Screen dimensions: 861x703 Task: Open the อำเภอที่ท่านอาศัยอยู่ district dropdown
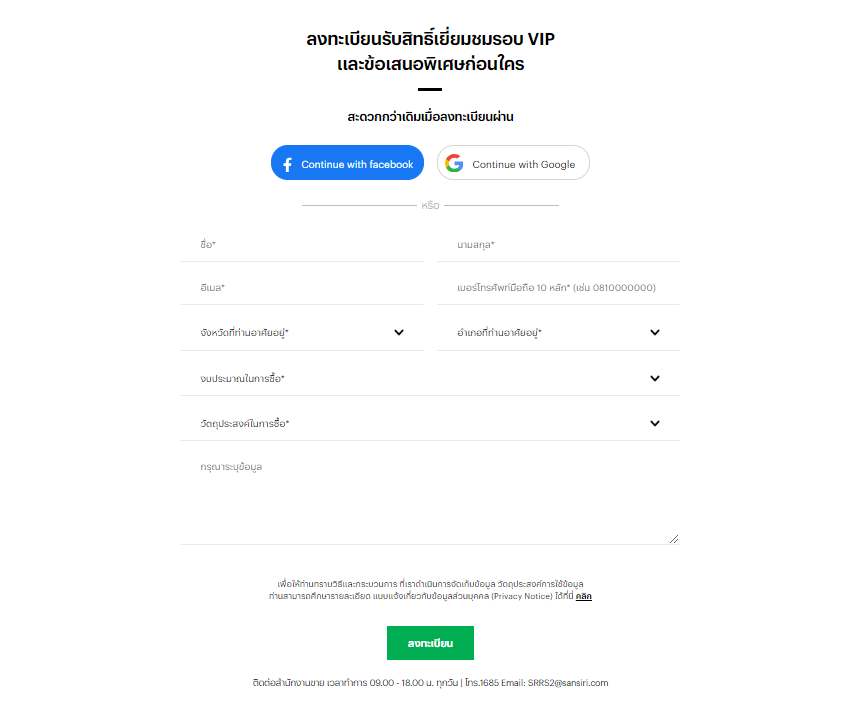tap(558, 333)
